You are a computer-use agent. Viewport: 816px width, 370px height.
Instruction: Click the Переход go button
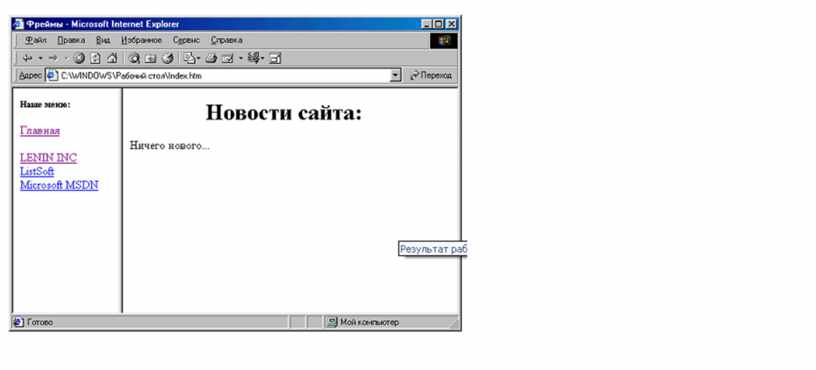pos(431,75)
